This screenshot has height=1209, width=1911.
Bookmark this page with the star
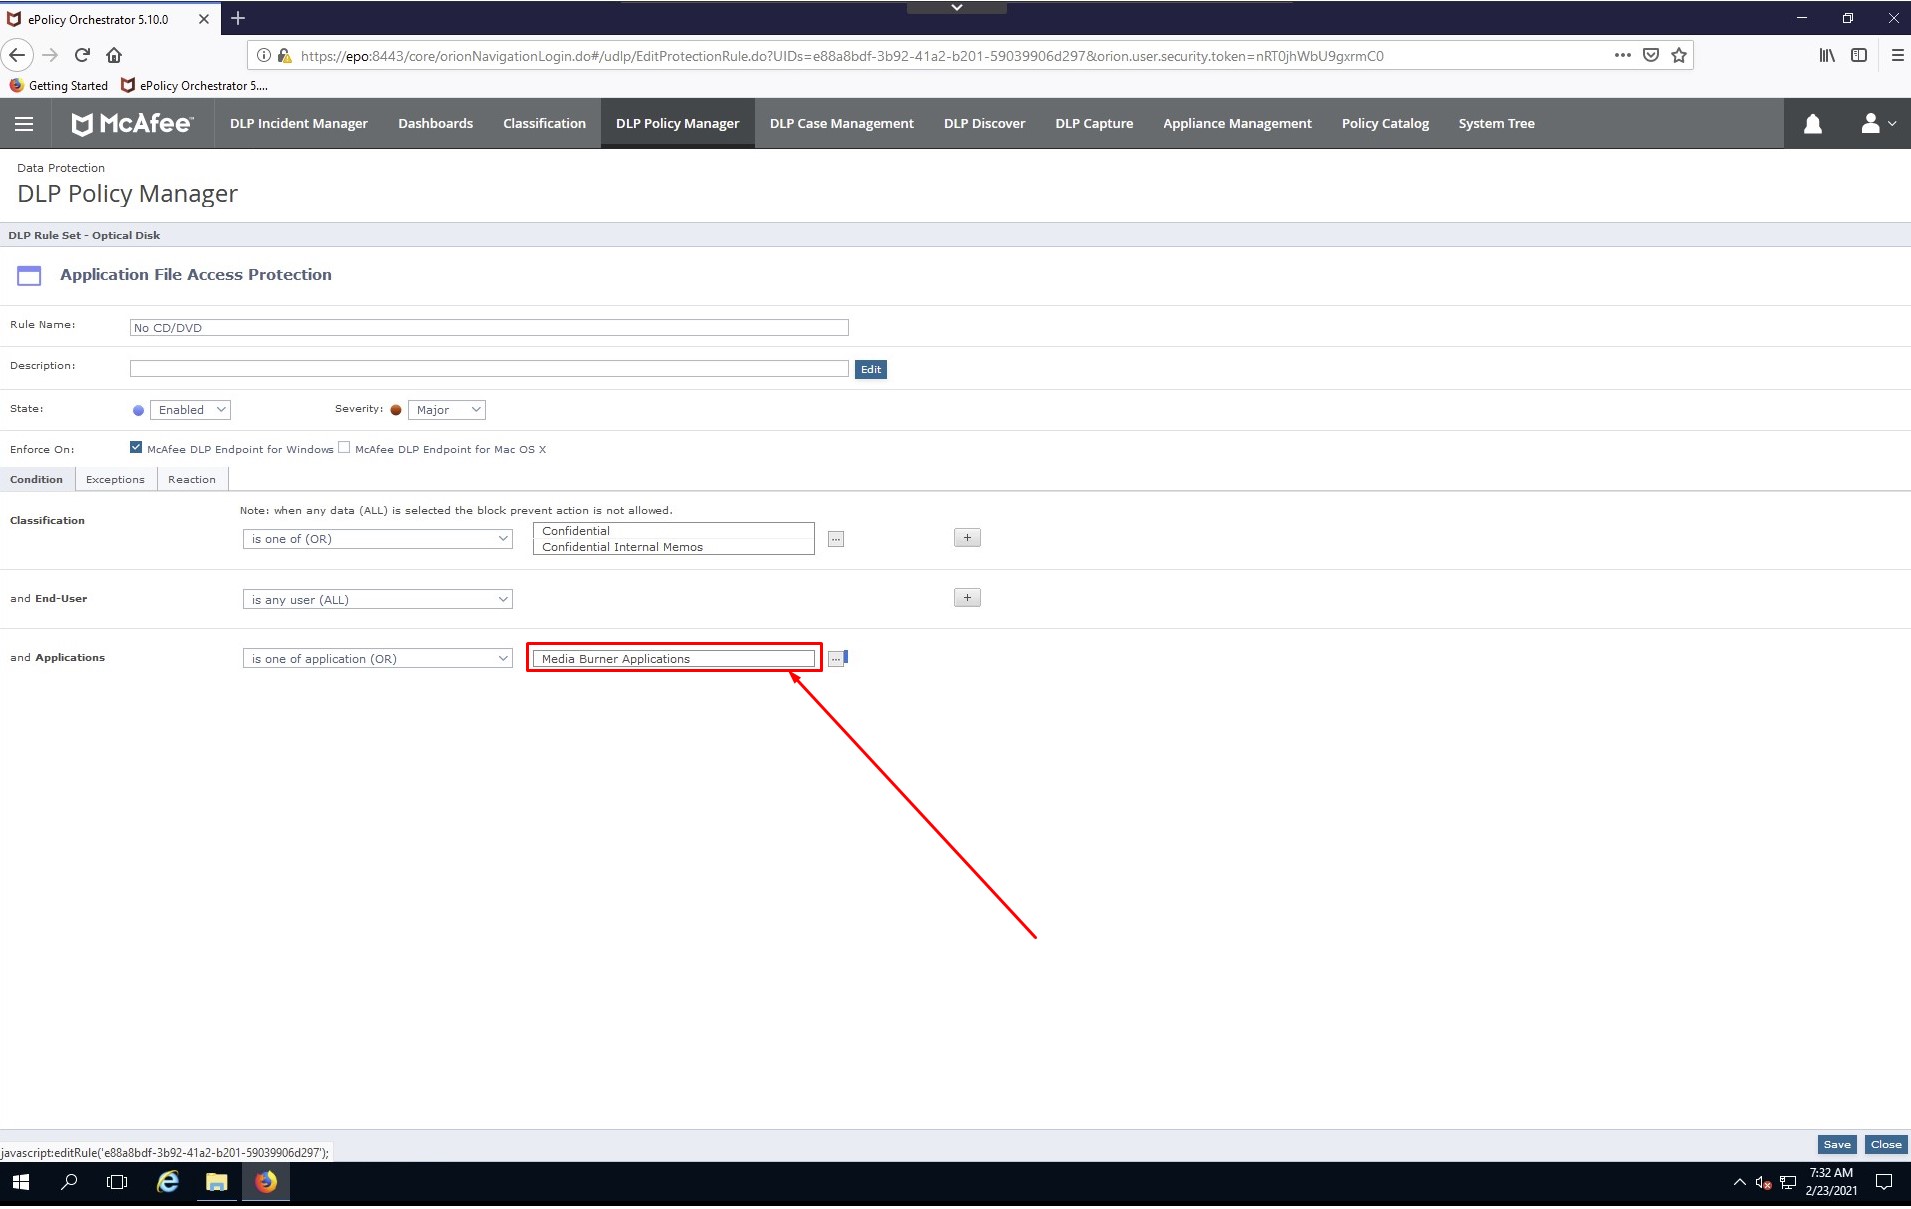click(x=1679, y=55)
